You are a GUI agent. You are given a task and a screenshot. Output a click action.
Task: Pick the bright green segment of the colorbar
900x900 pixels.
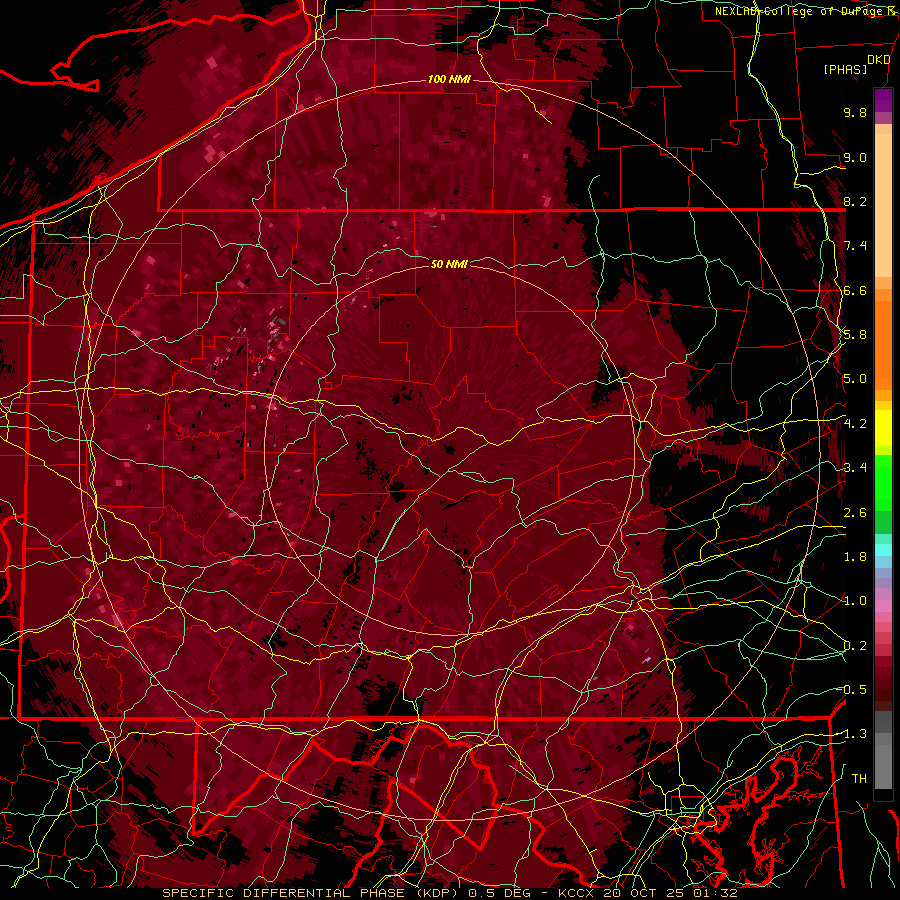tap(883, 485)
